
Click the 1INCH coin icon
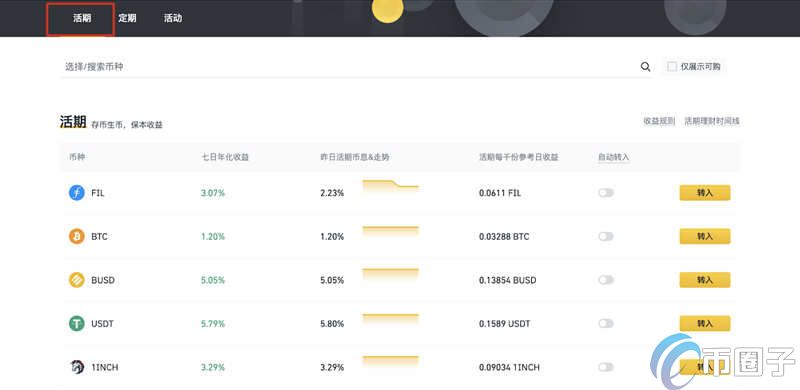pyautogui.click(x=77, y=367)
